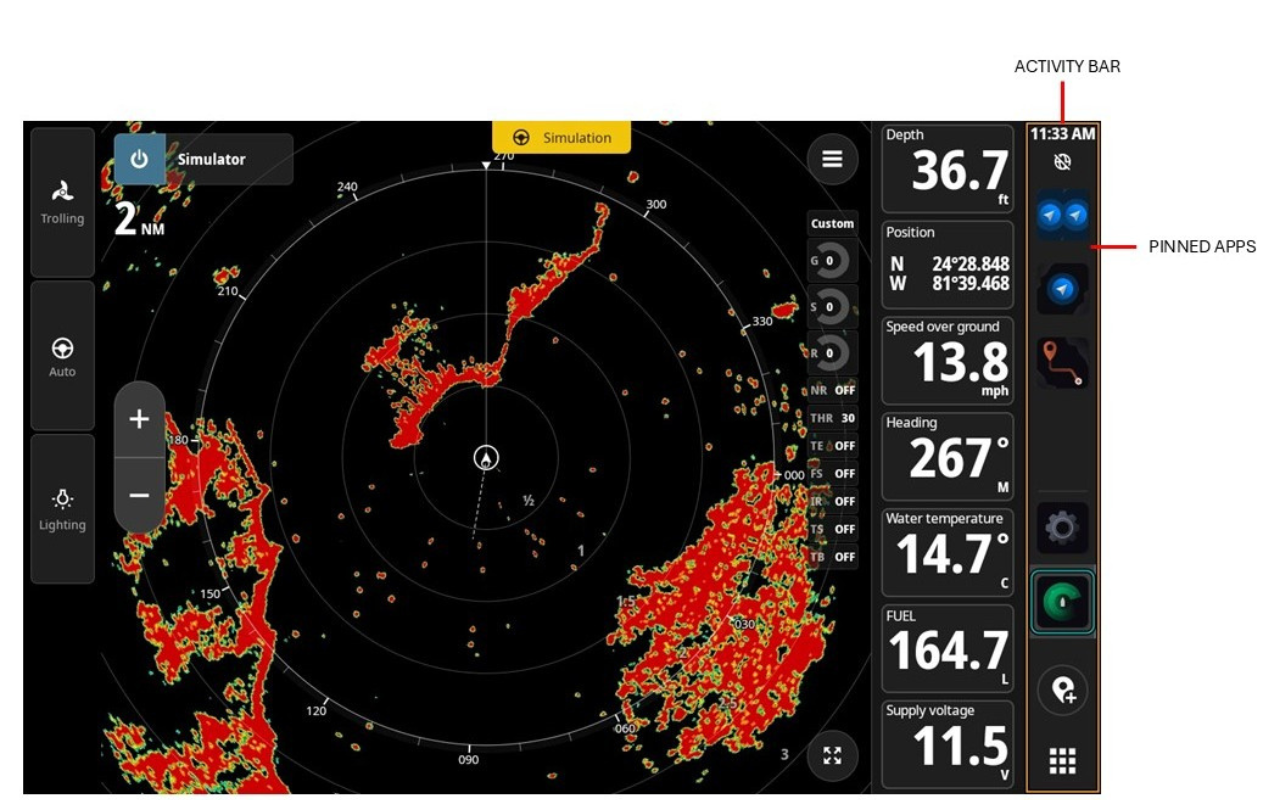Open the pinned single chart app
Image resolution: width=1280 pixels, height=800 pixels.
[1062, 288]
